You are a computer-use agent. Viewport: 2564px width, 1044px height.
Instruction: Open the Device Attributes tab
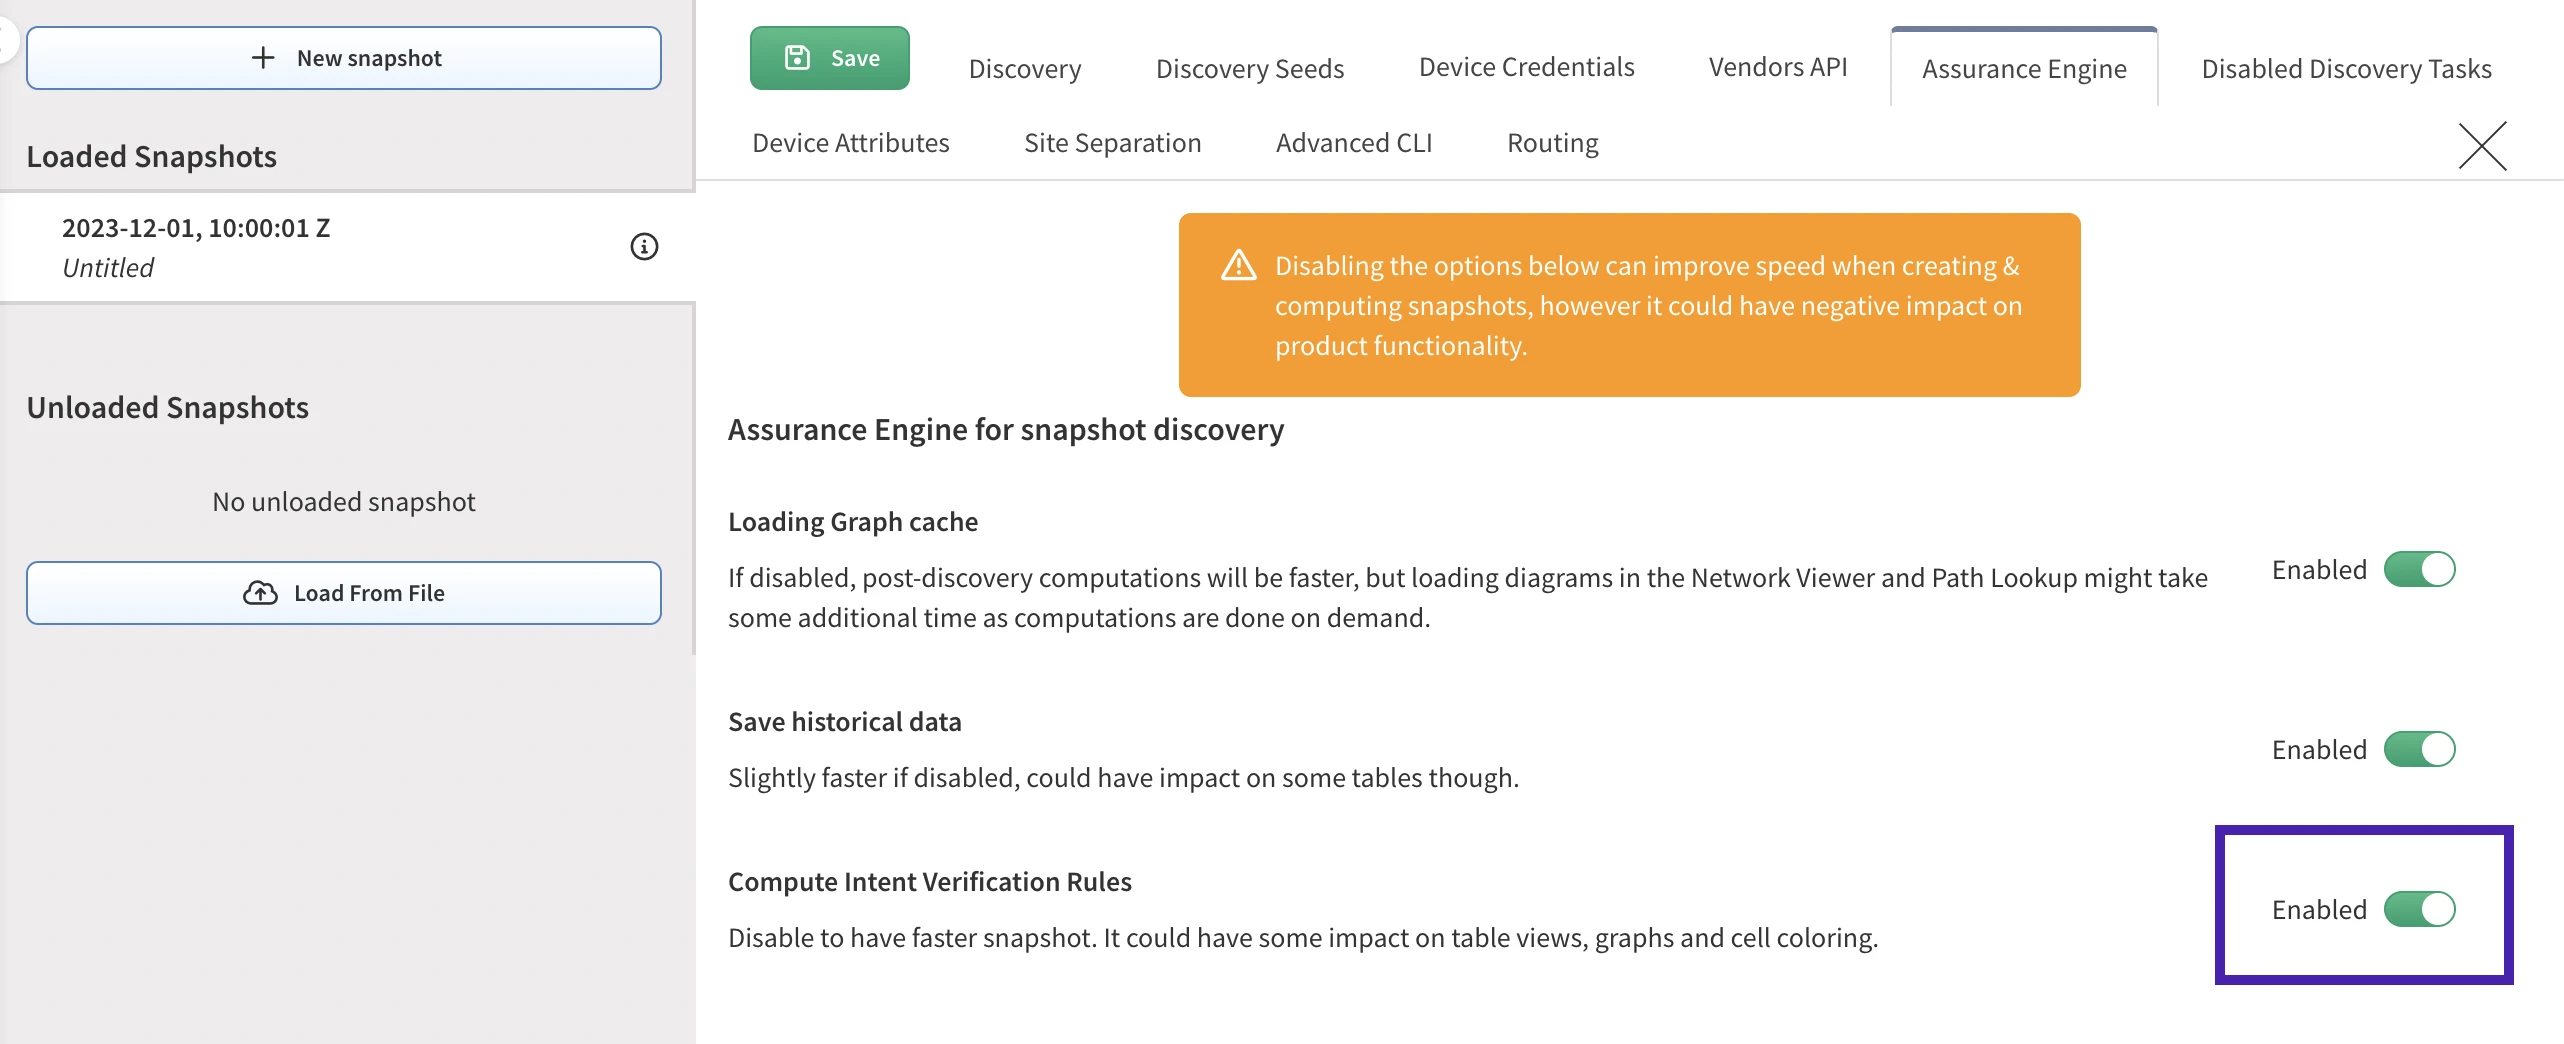point(850,143)
